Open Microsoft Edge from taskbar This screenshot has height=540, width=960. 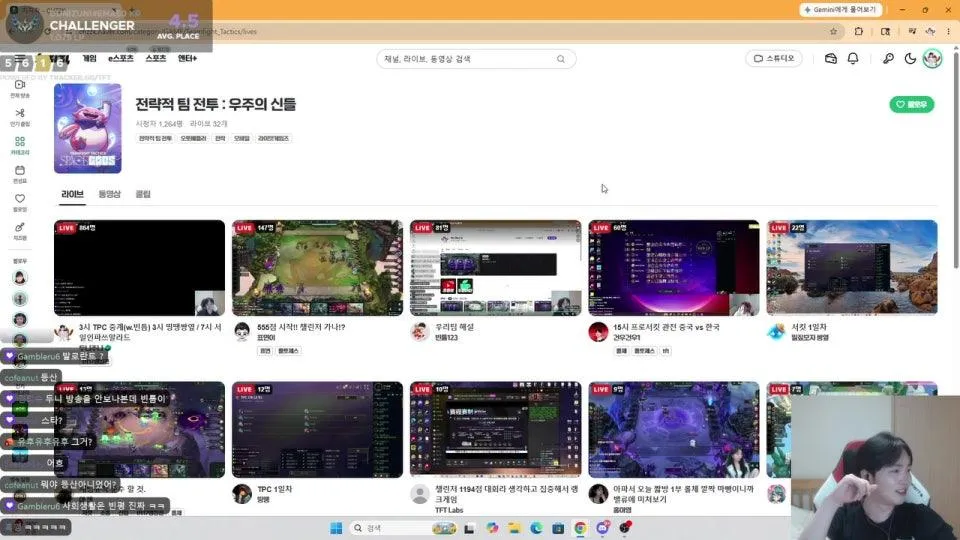(x=536, y=528)
